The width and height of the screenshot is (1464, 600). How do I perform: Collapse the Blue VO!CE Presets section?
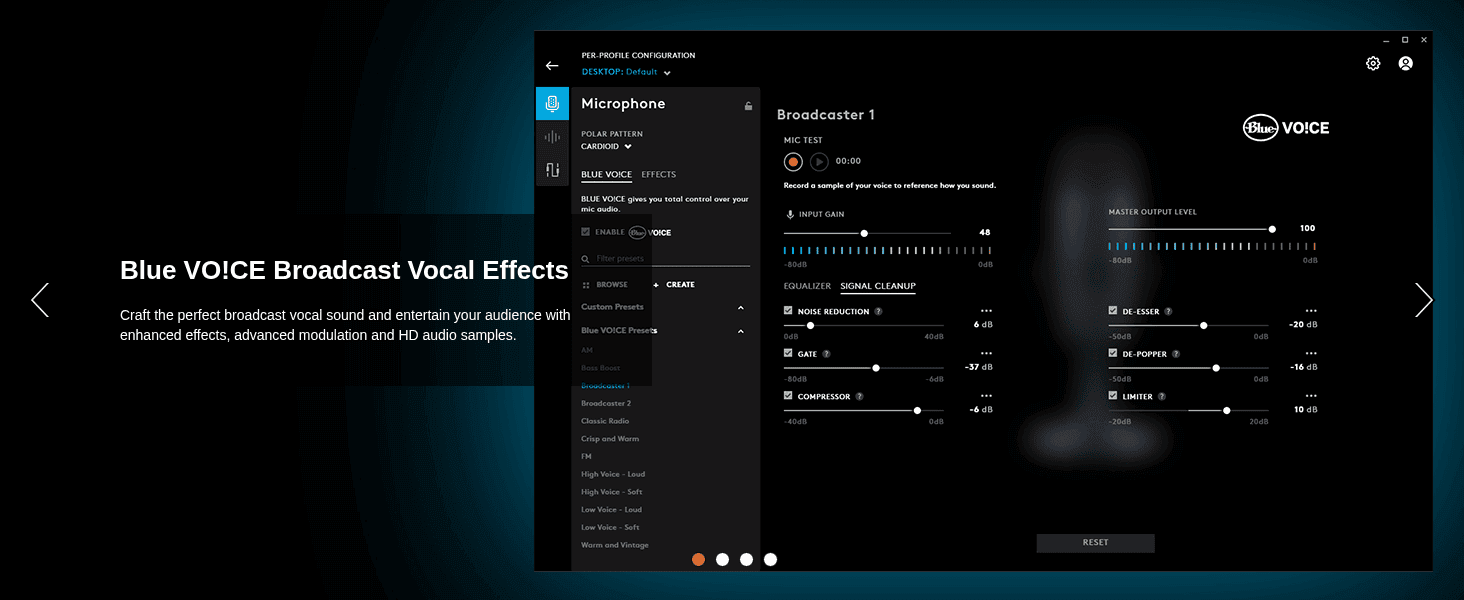coord(741,331)
